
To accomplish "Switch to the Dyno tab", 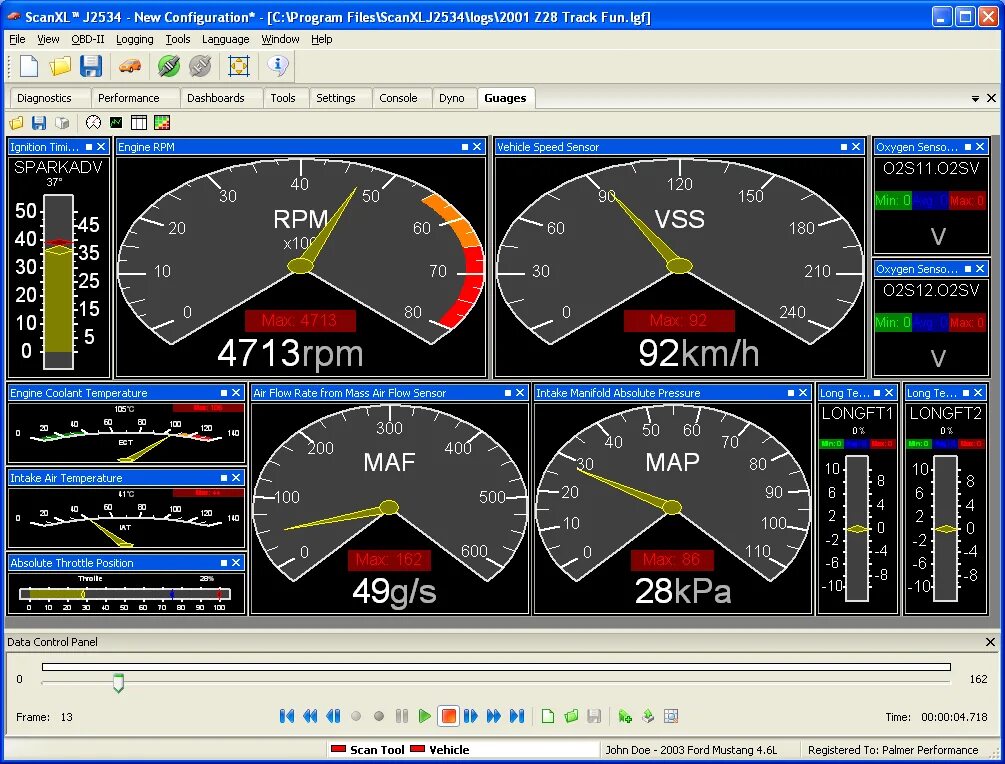I will coord(452,98).
